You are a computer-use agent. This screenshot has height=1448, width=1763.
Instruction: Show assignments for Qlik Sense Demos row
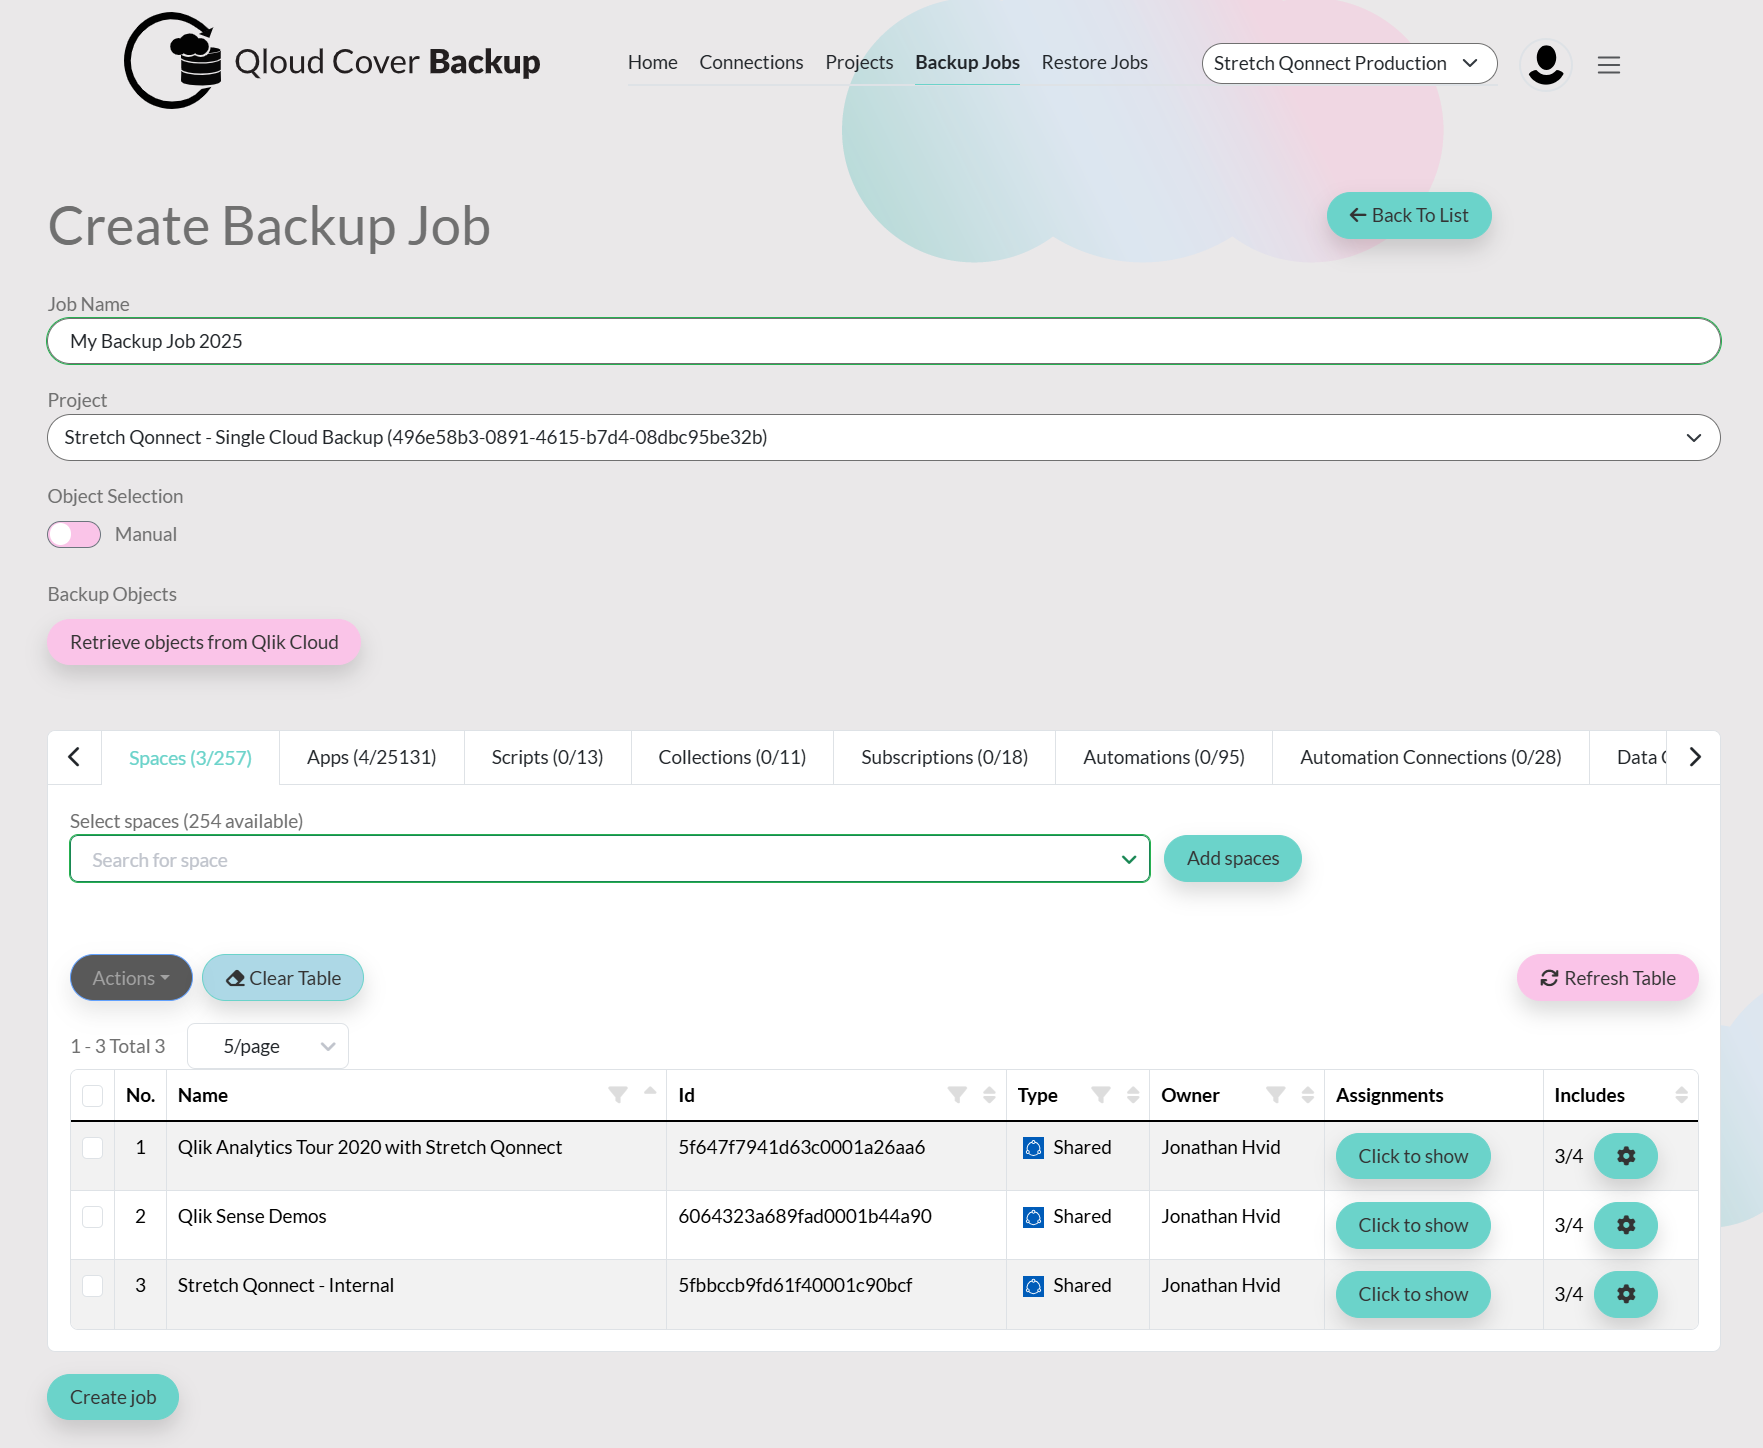[1413, 1225]
